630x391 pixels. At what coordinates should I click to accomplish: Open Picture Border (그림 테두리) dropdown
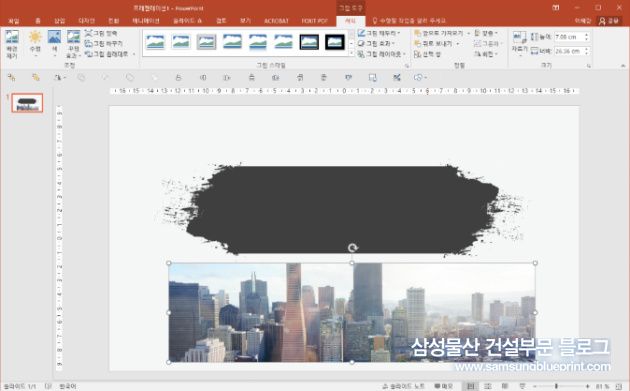pos(379,33)
